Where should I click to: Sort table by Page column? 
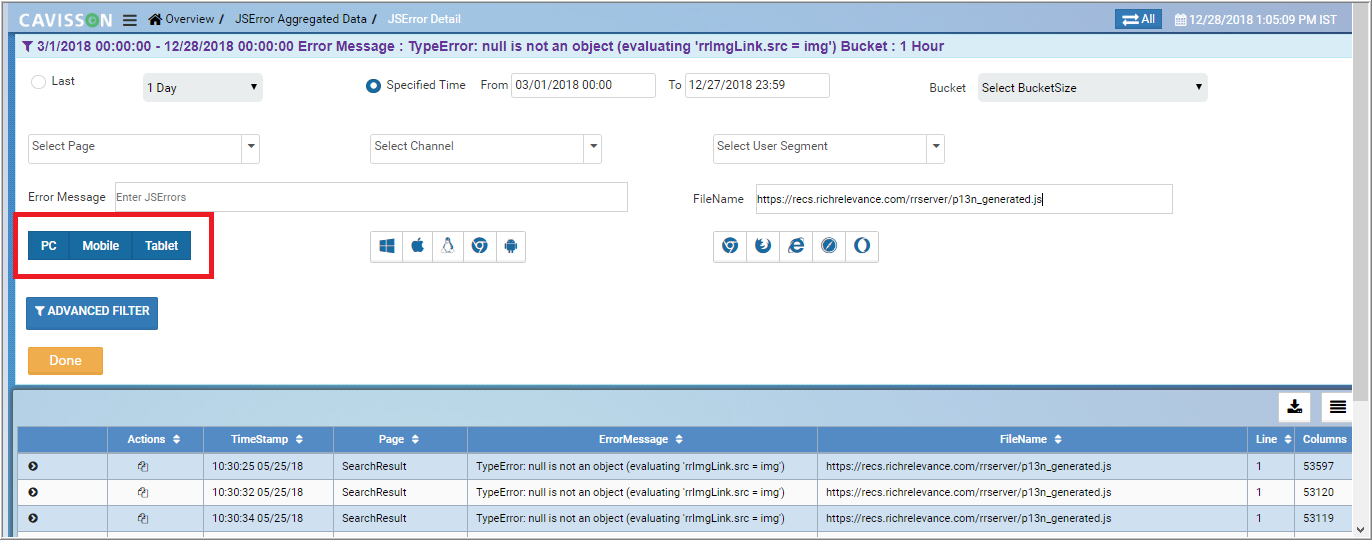pos(415,439)
